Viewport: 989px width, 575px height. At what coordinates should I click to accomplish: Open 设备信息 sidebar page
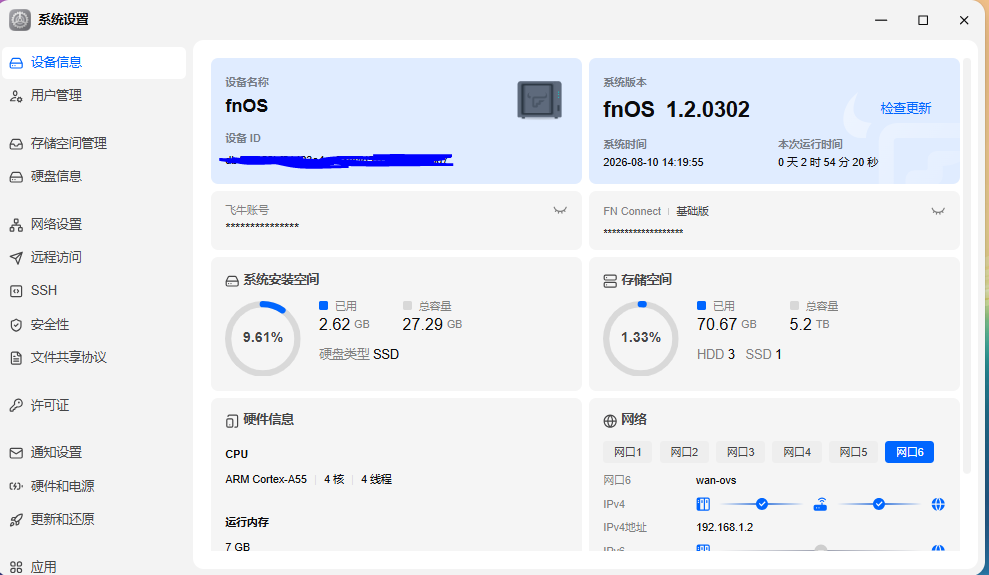point(94,62)
